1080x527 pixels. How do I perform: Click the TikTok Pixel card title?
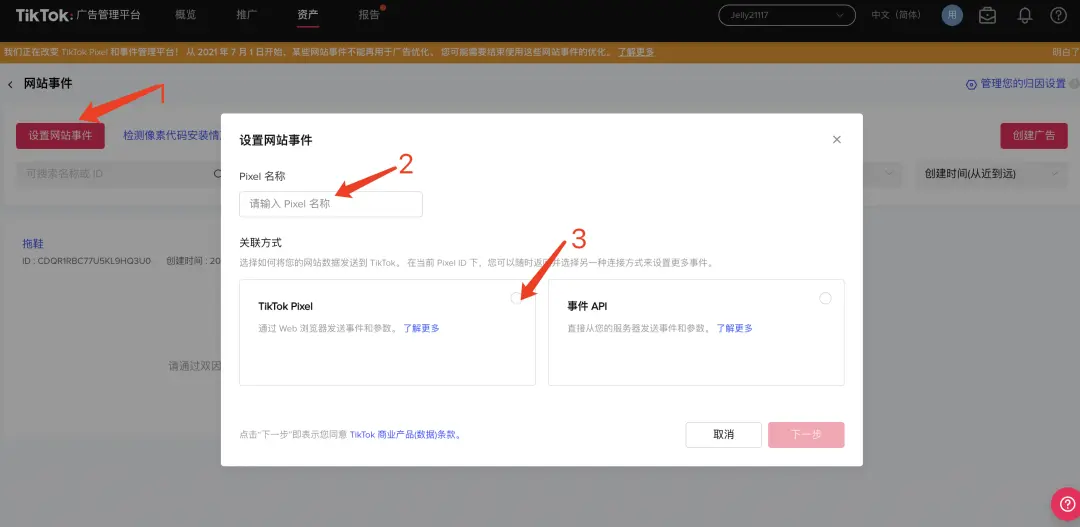point(285,306)
